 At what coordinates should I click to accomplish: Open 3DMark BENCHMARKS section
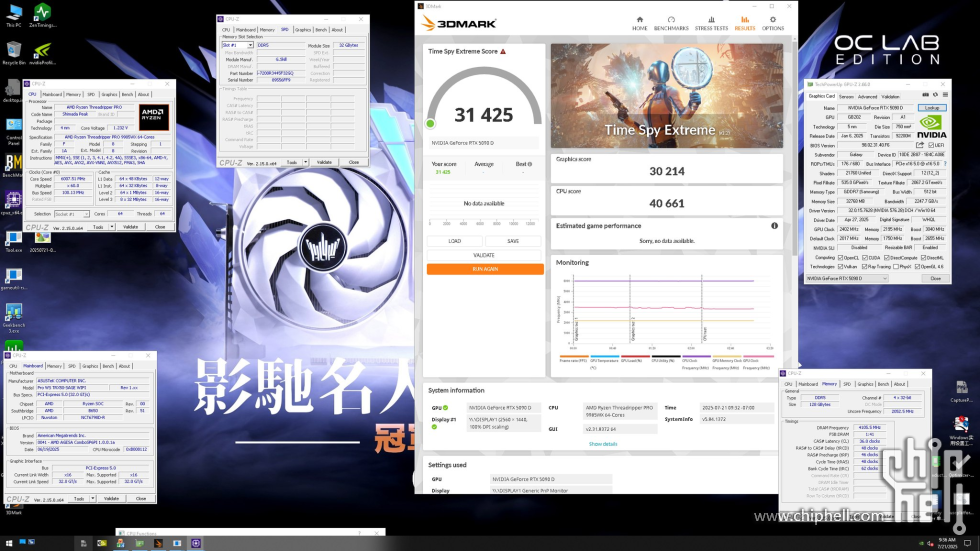click(671, 23)
